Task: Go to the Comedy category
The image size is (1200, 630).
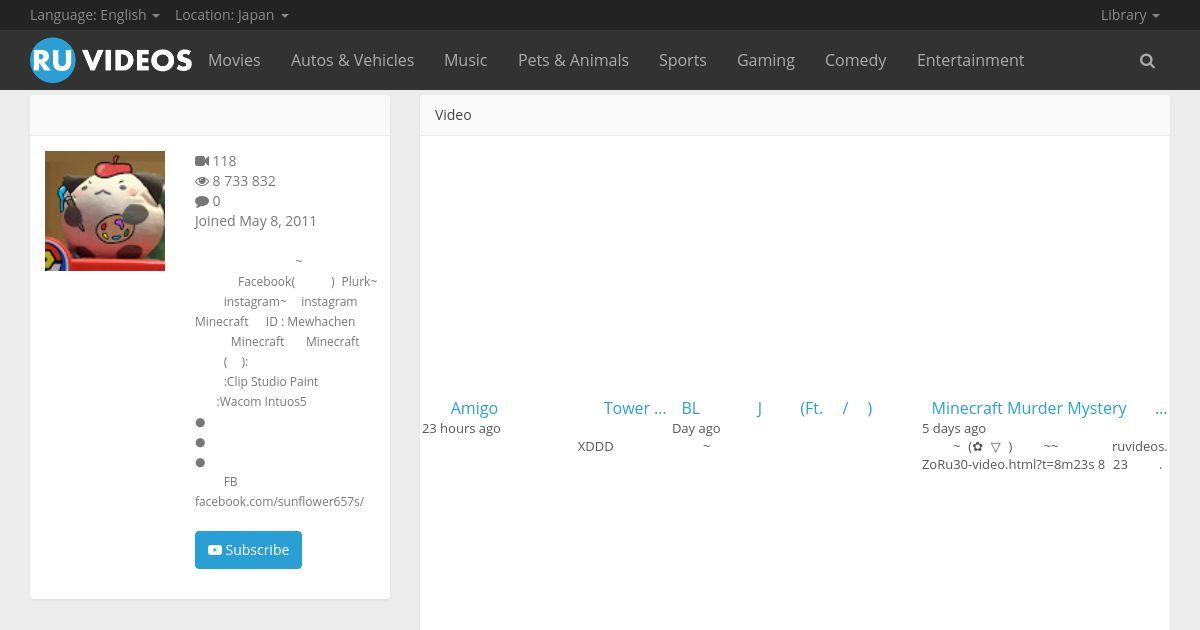Action: pyautogui.click(x=855, y=60)
